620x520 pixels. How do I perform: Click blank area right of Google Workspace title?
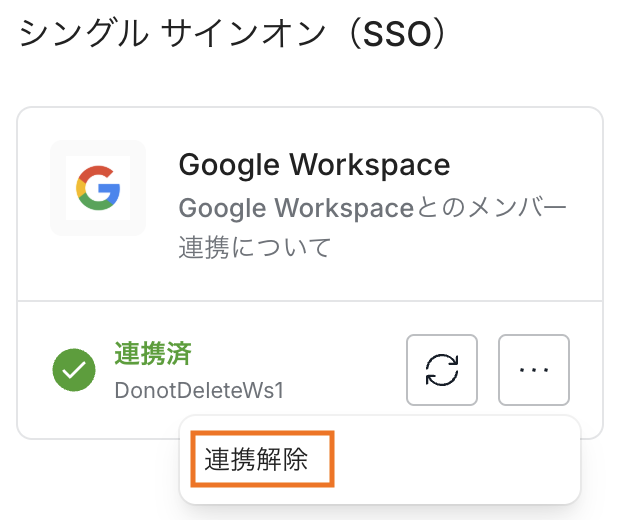coord(520,164)
